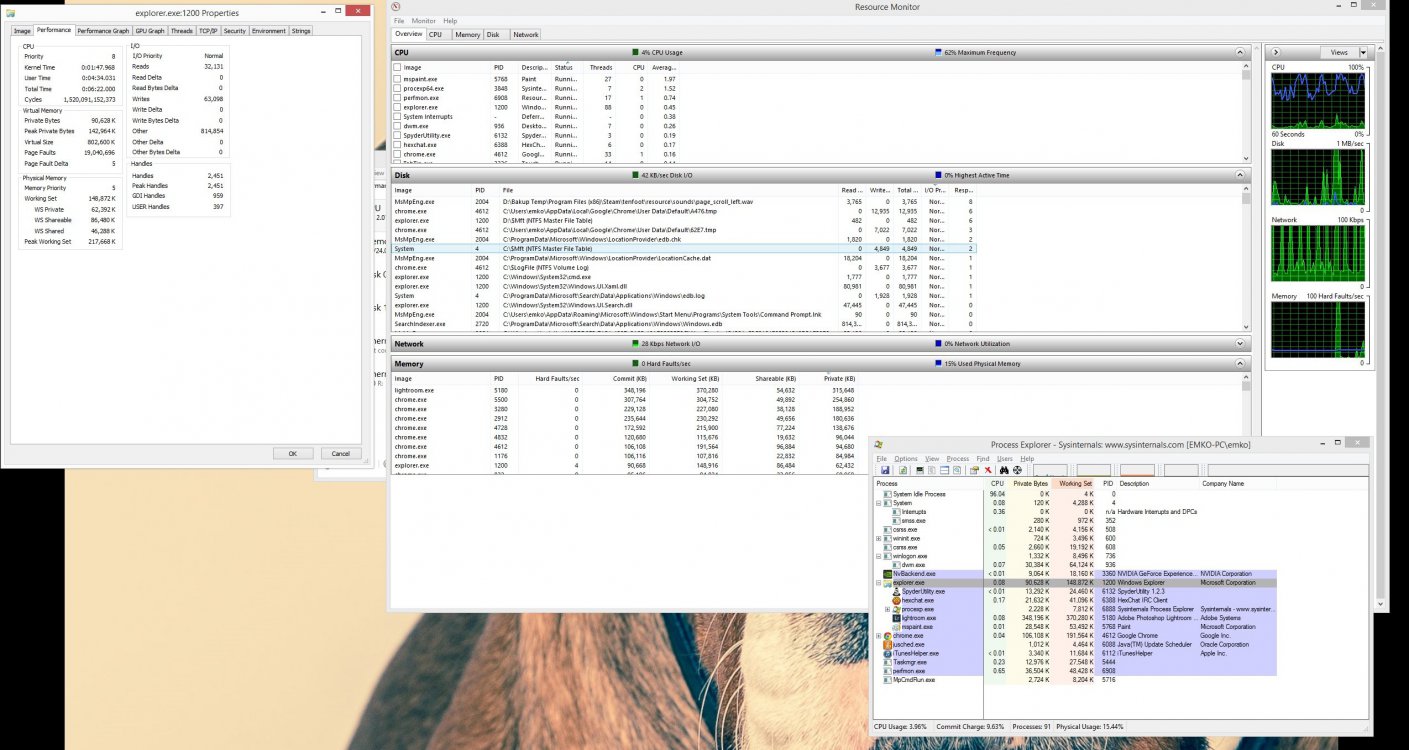This screenshot has height=750, width=1409.
Task: Click the SpyderUtility.exe icon in process tree
Action: point(896,591)
